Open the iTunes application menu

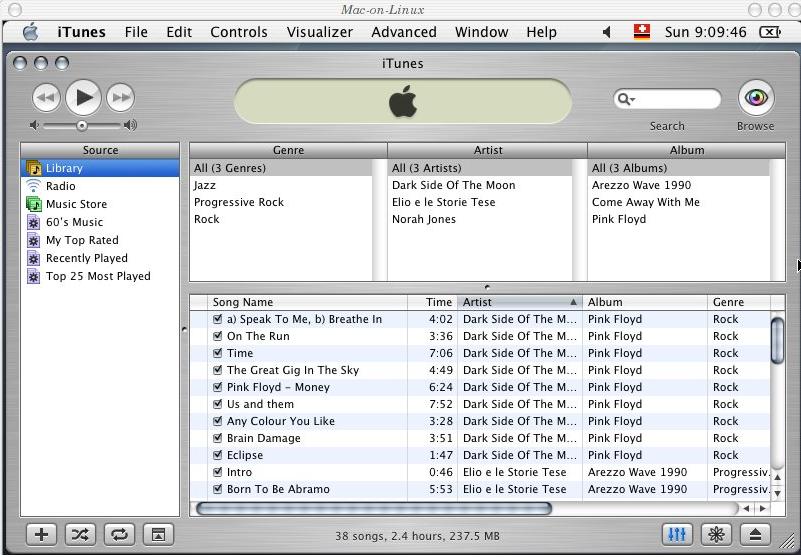pyautogui.click(x=81, y=32)
